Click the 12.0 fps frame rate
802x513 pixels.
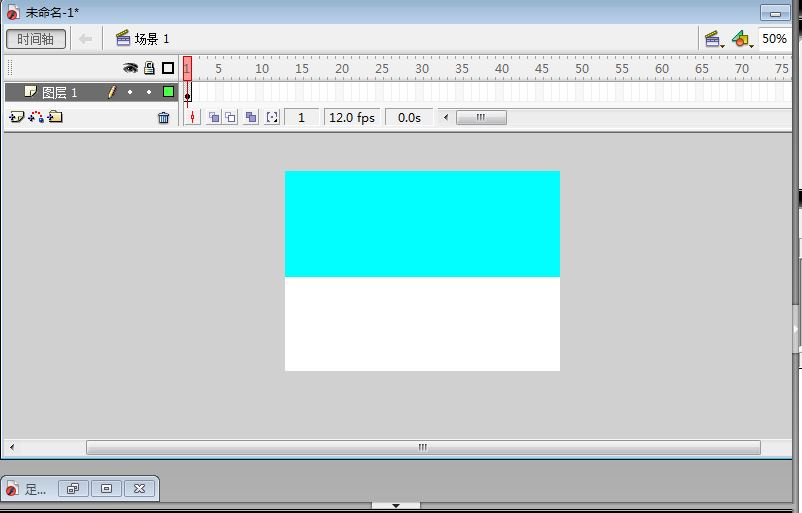[x=352, y=118]
